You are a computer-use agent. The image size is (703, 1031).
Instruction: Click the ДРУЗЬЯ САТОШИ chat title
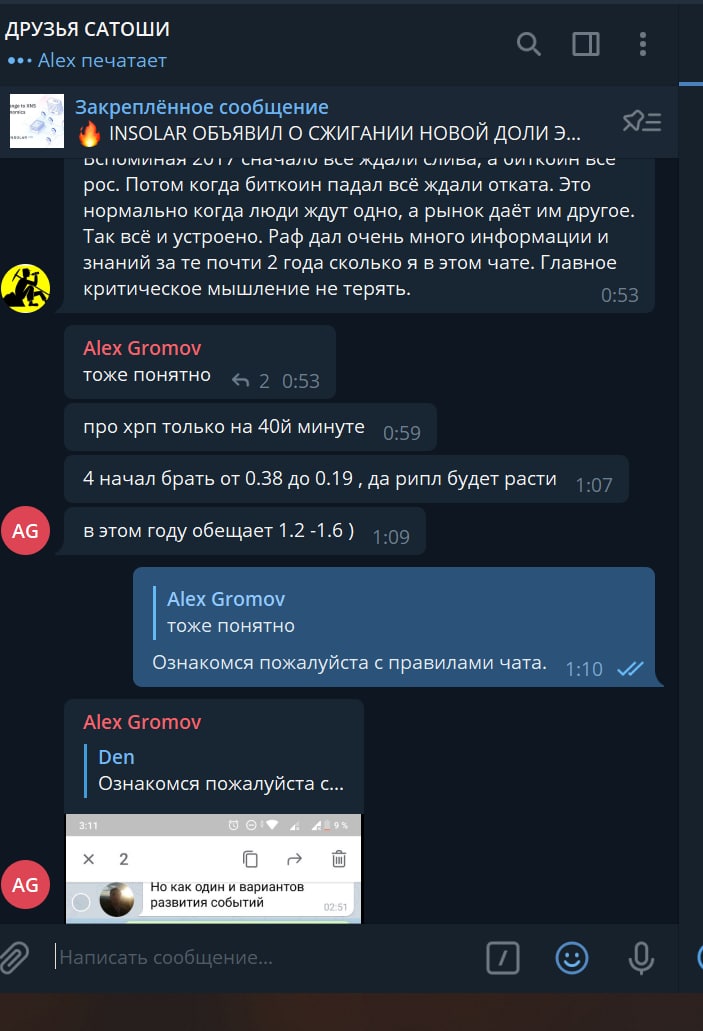pyautogui.click(x=87, y=29)
